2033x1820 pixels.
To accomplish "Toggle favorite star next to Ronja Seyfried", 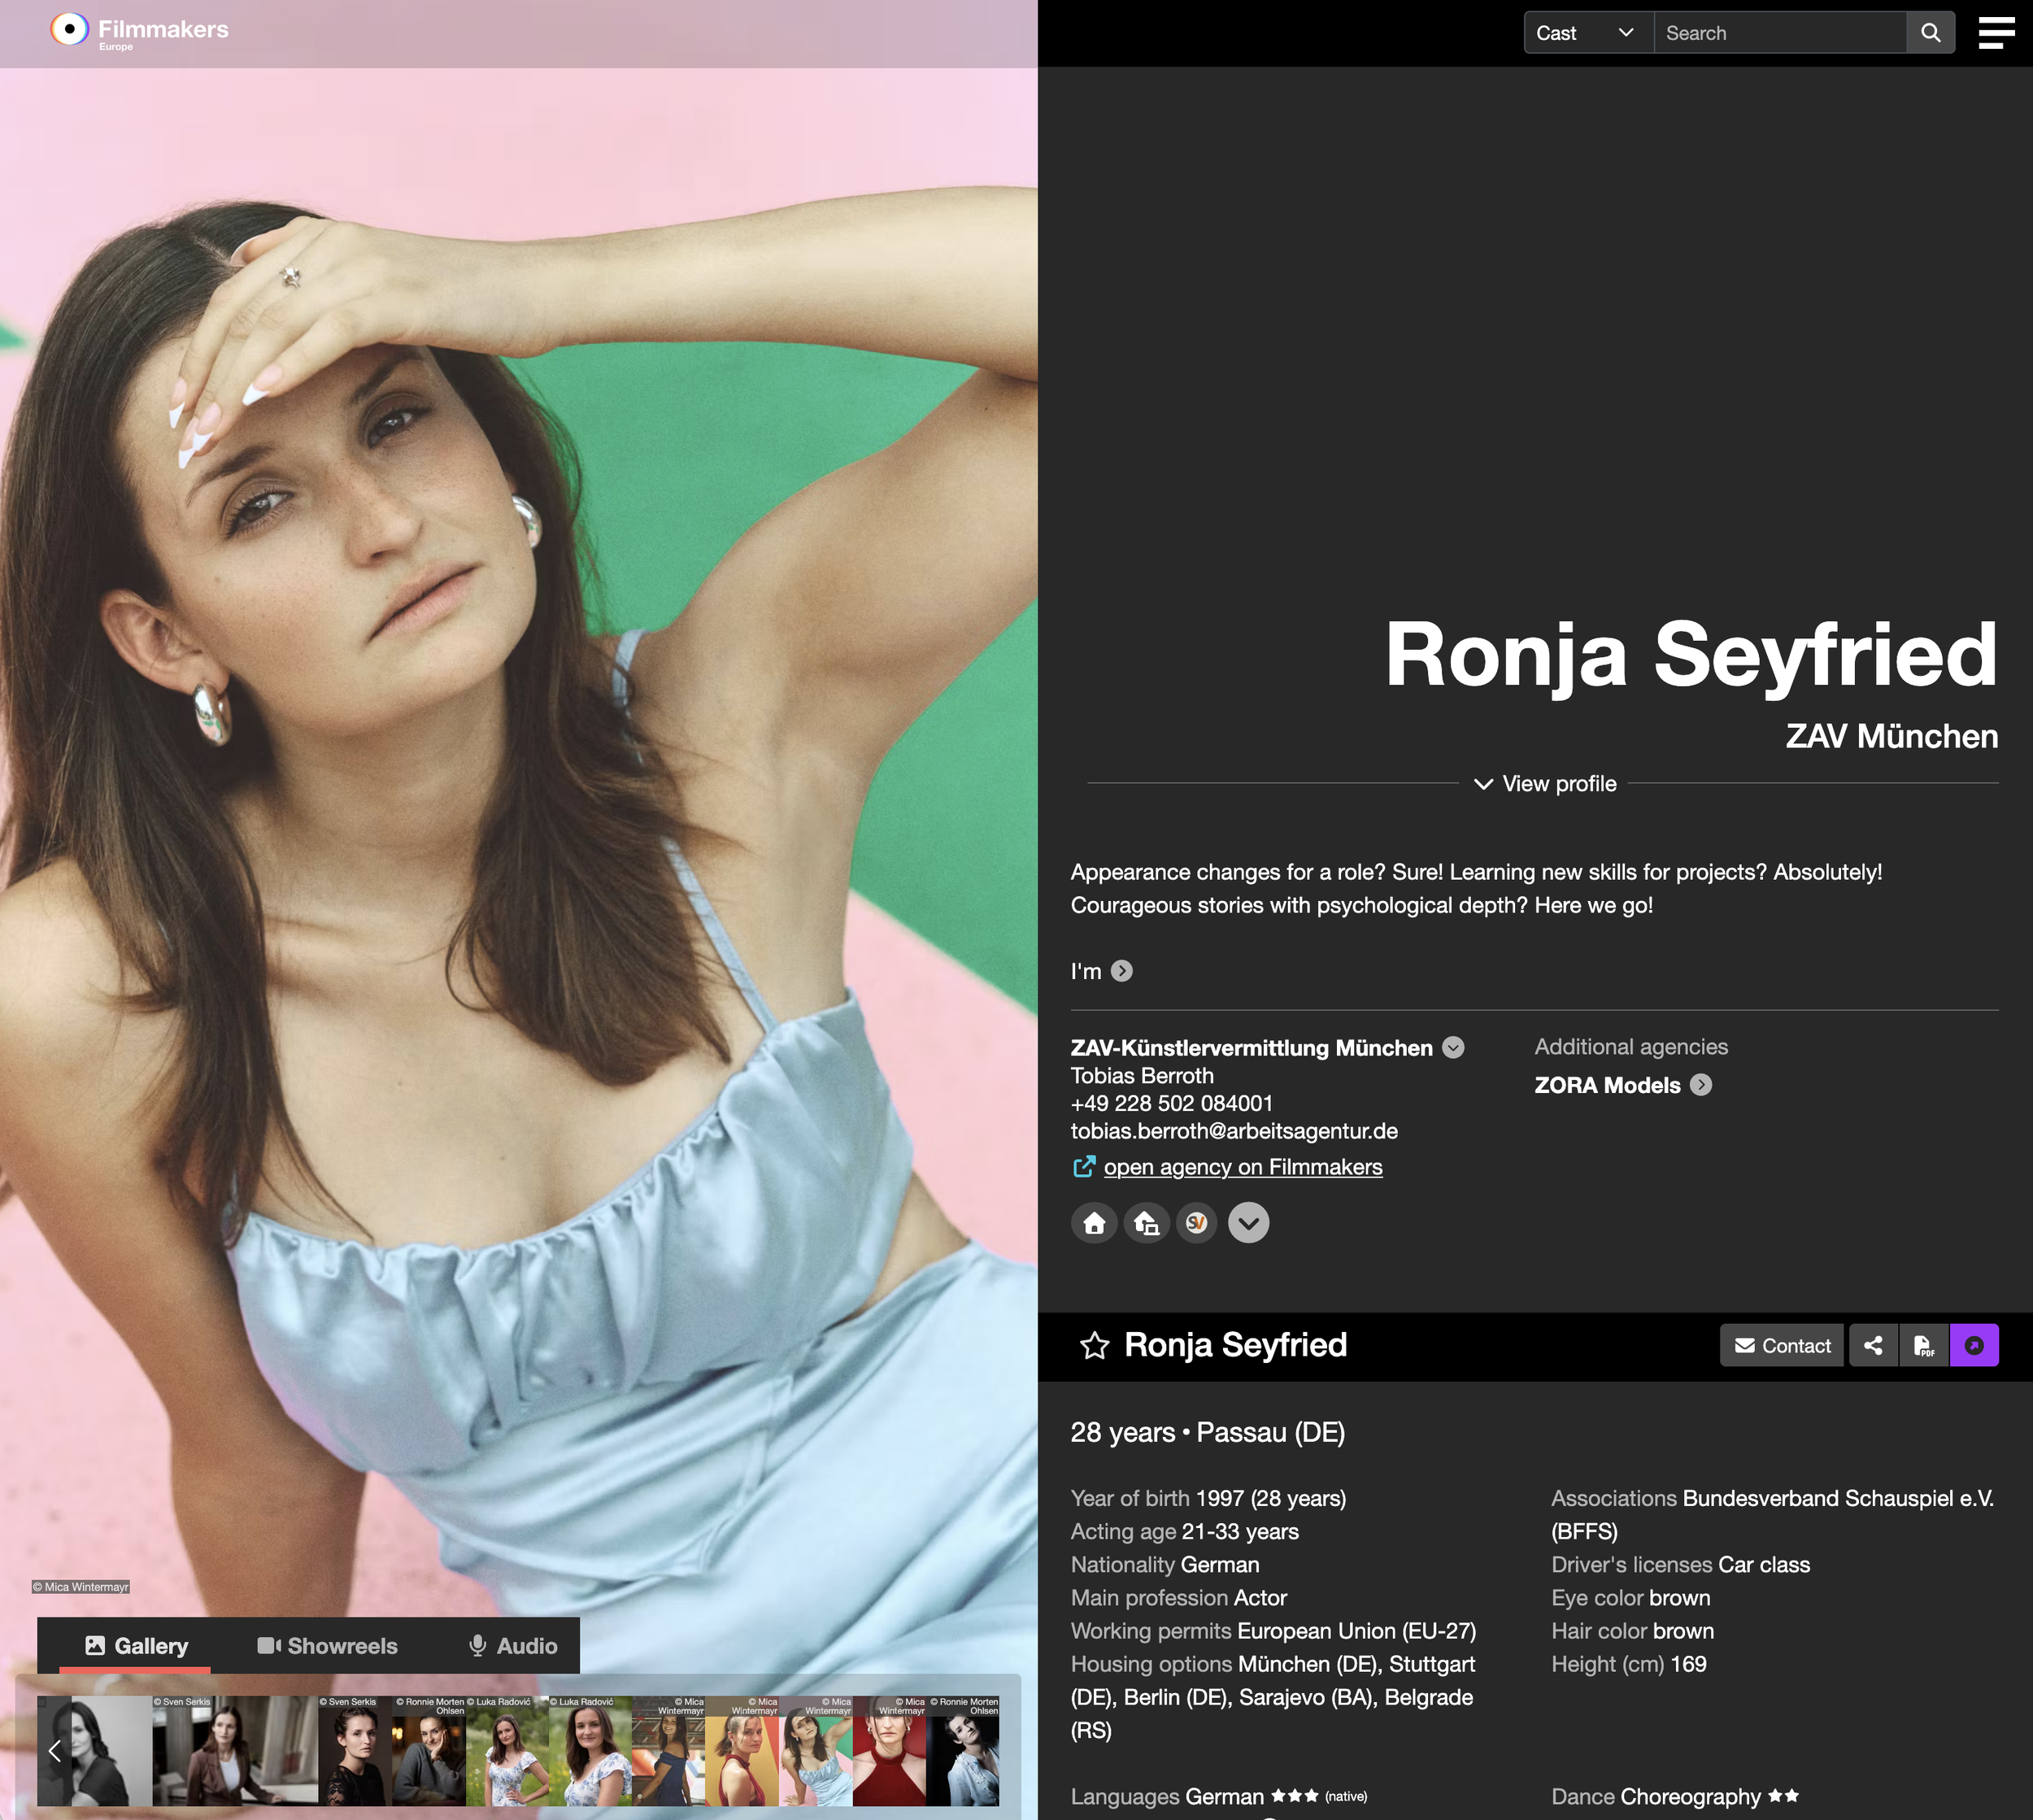I will 1094,1345.
